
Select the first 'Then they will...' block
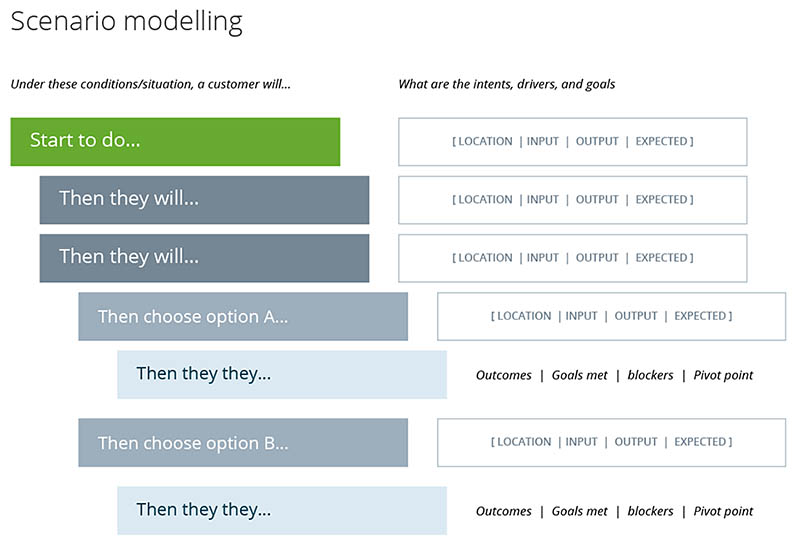pos(204,200)
